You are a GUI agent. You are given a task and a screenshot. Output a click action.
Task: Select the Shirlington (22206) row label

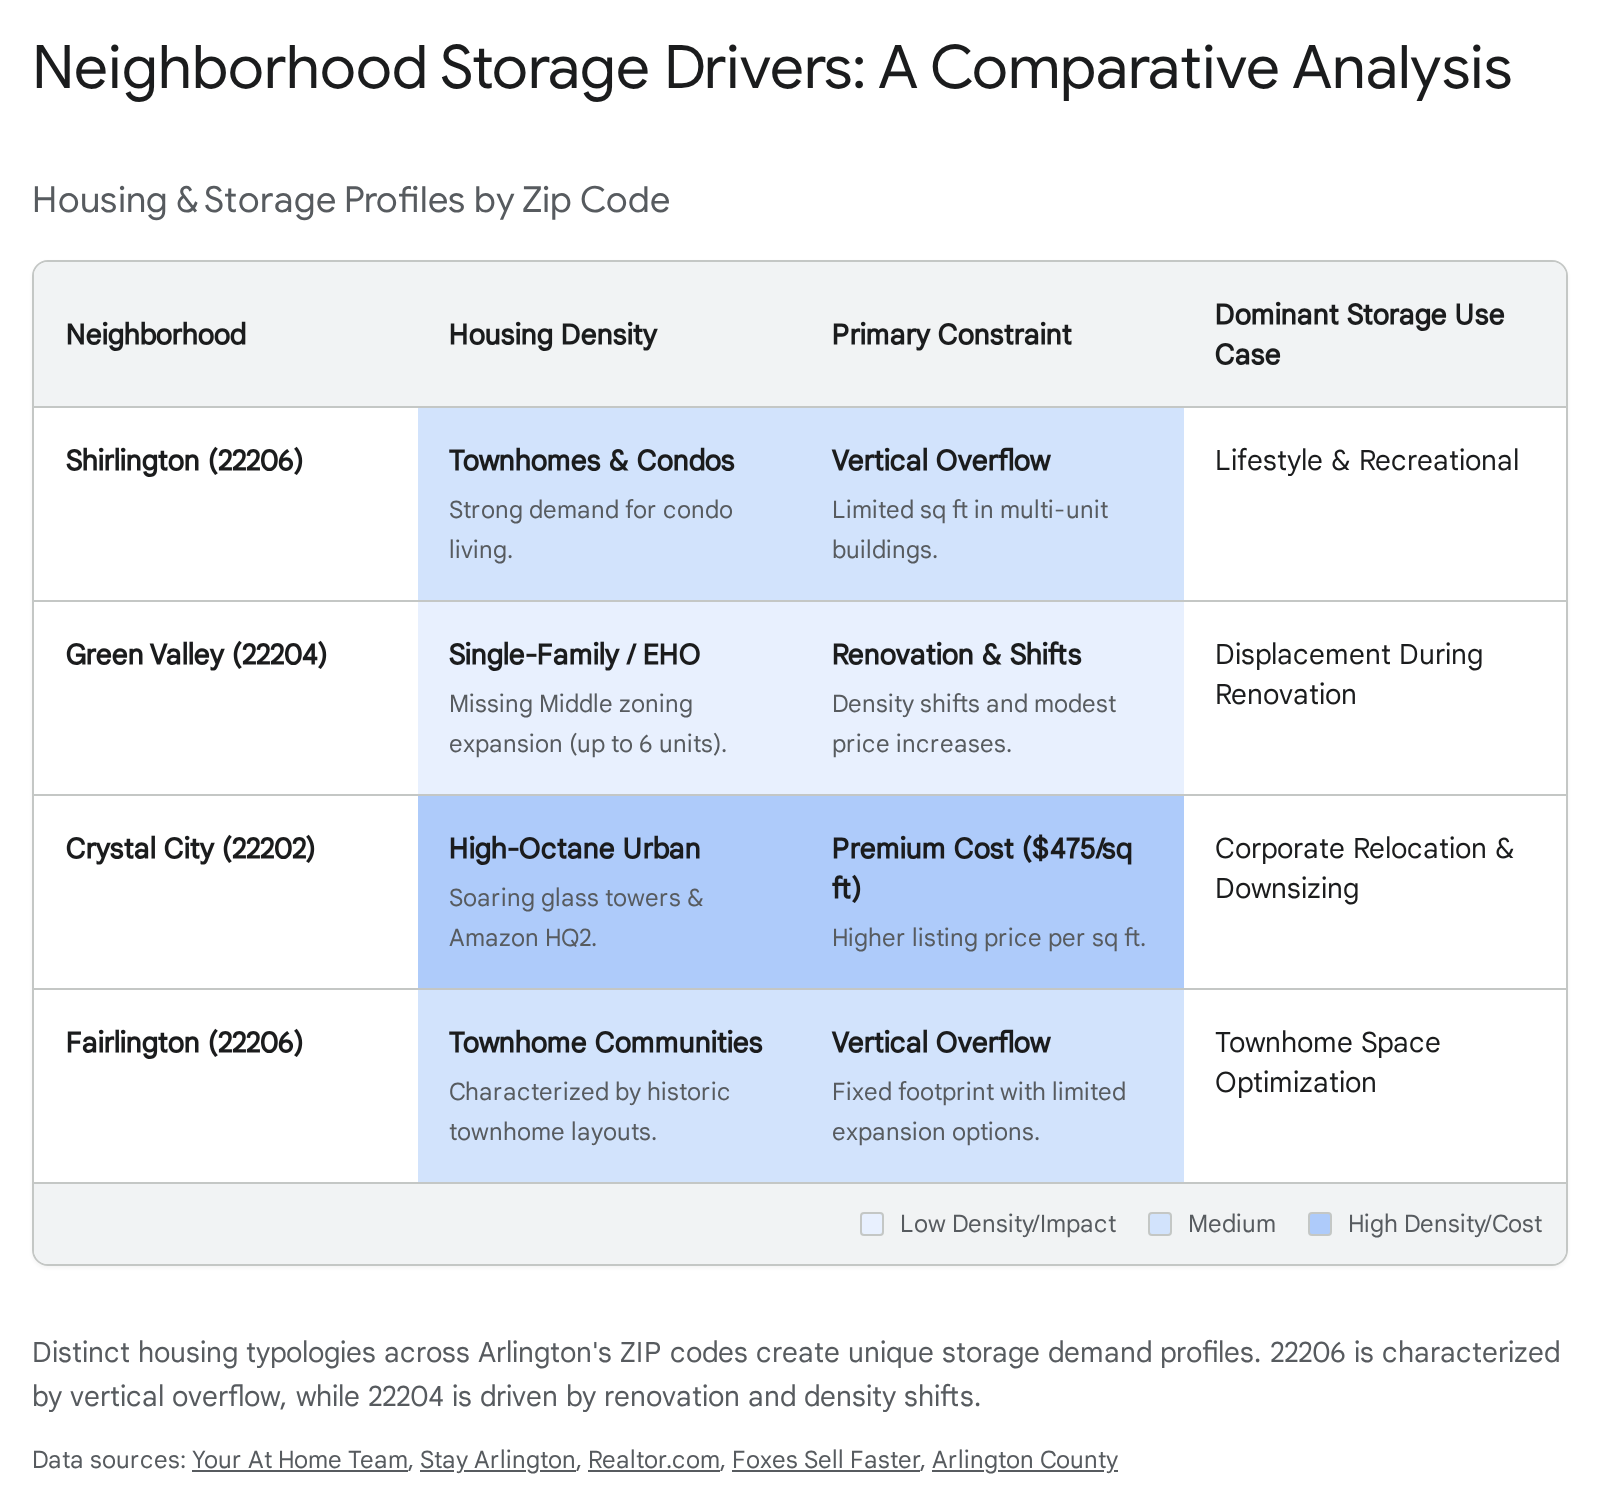coord(184,460)
